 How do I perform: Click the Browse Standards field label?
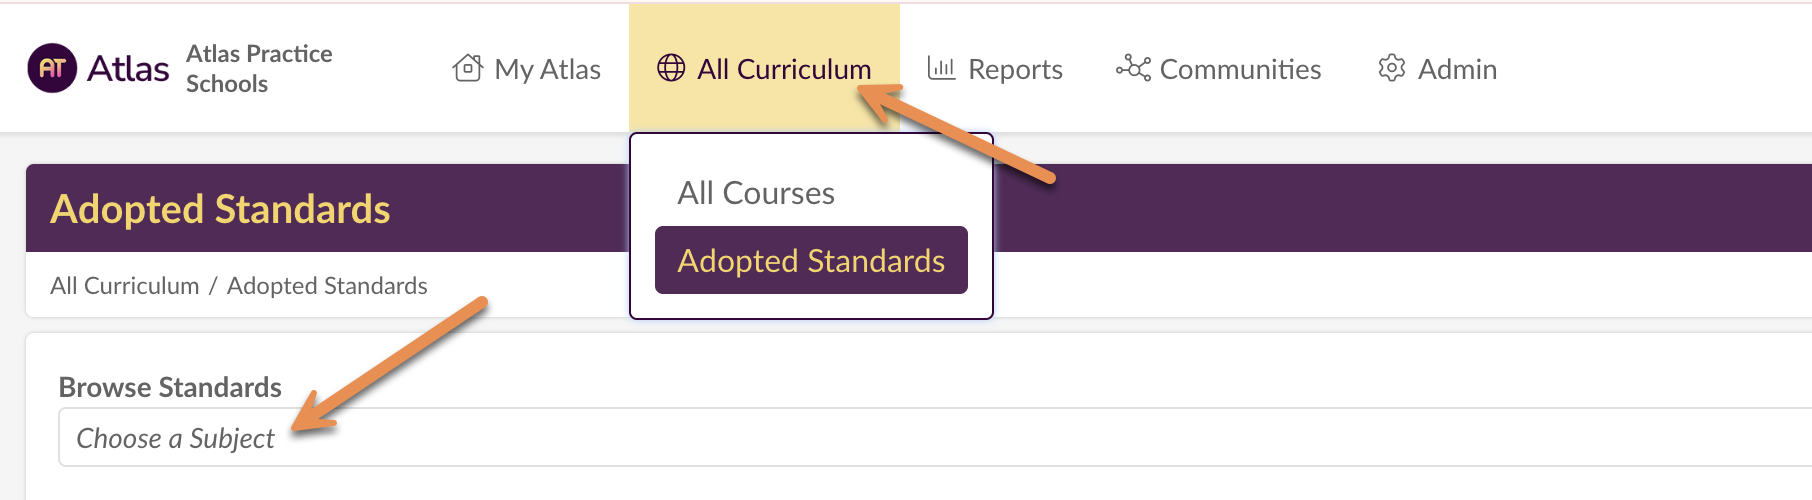(x=170, y=387)
